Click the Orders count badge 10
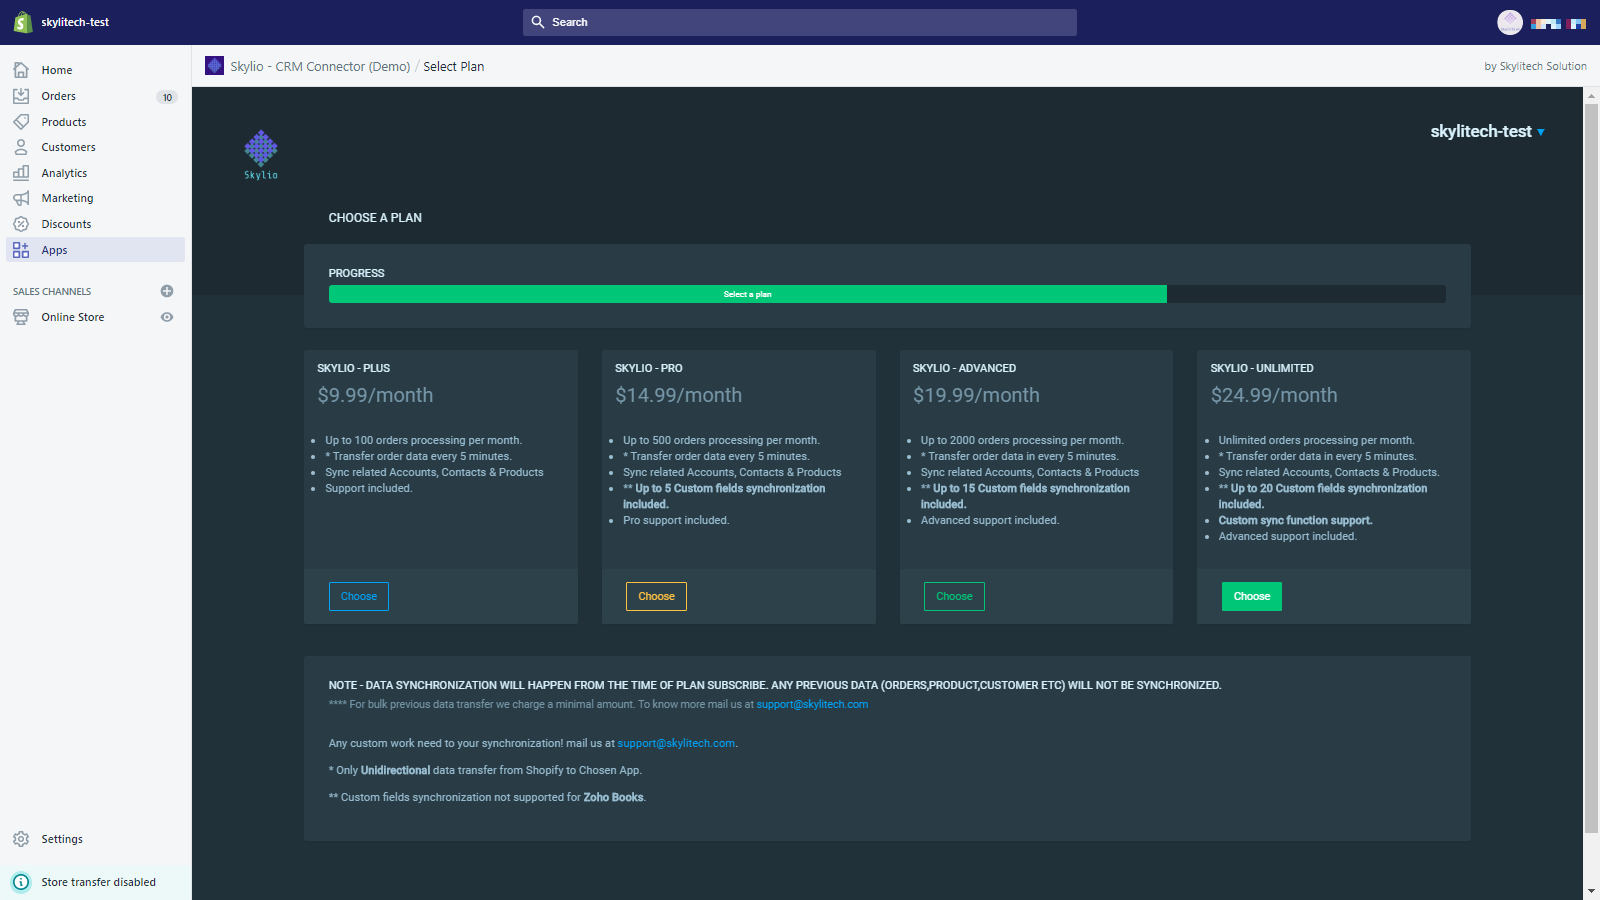Screen dimensions: 1600x900 pyautogui.click(x=167, y=97)
